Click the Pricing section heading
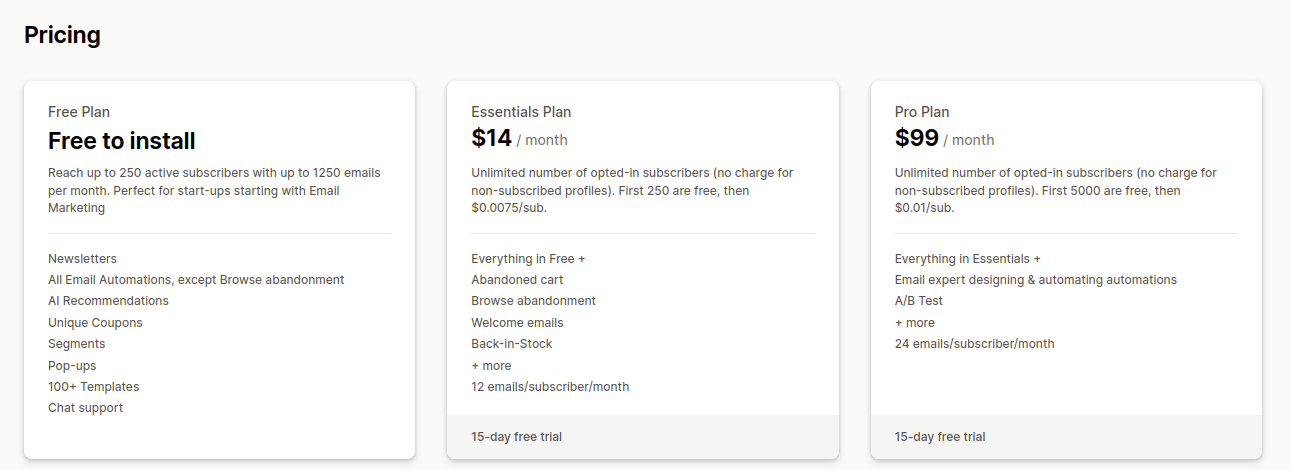The image size is (1291, 470). pos(62,35)
